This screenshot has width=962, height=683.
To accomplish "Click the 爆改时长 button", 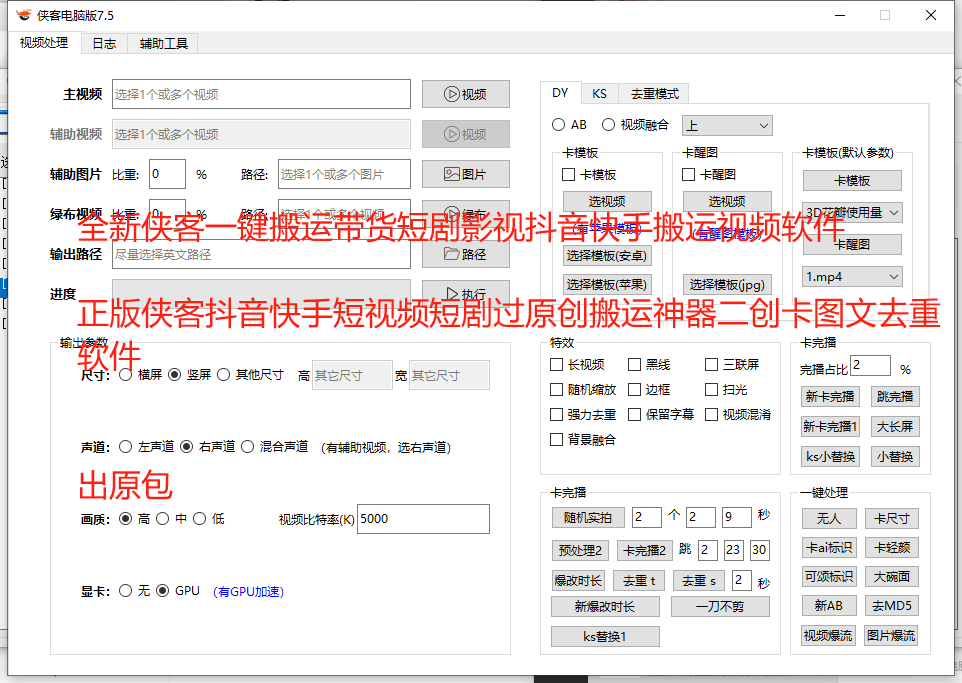I will [x=578, y=580].
